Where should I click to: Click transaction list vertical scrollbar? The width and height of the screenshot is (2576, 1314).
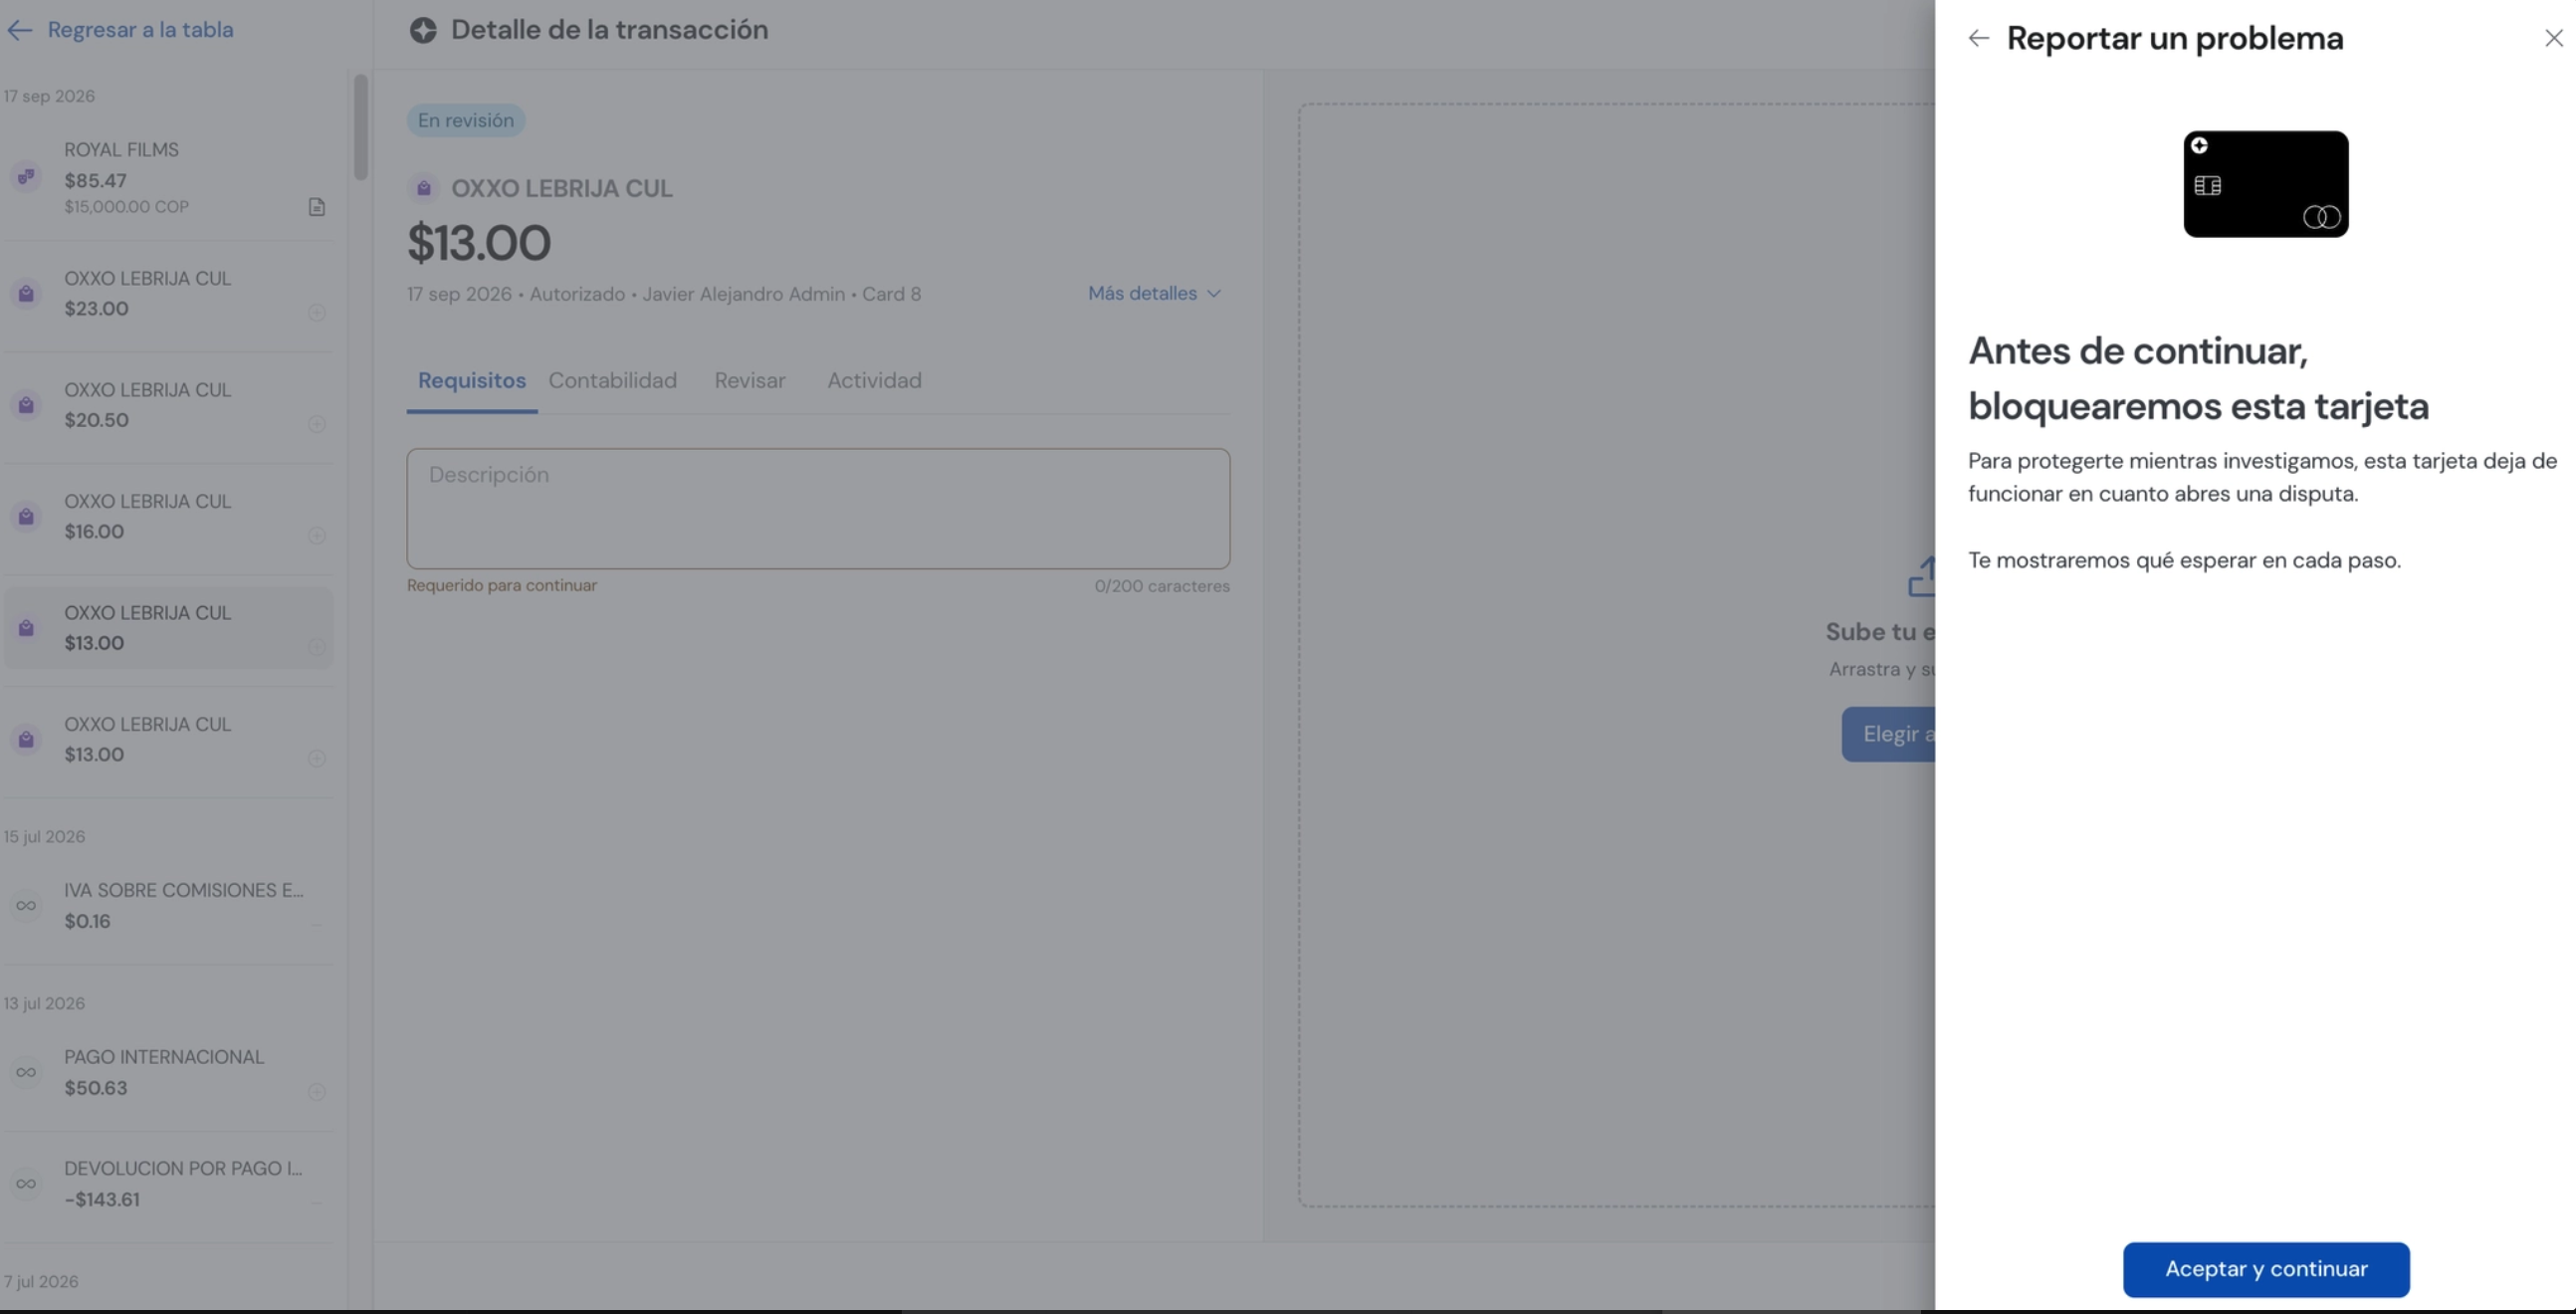(360, 127)
